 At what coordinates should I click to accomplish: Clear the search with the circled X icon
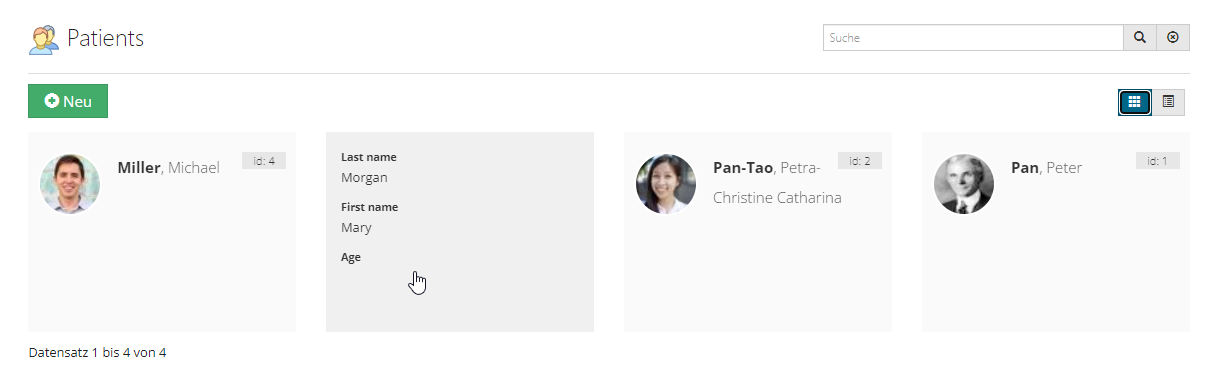tap(1173, 38)
